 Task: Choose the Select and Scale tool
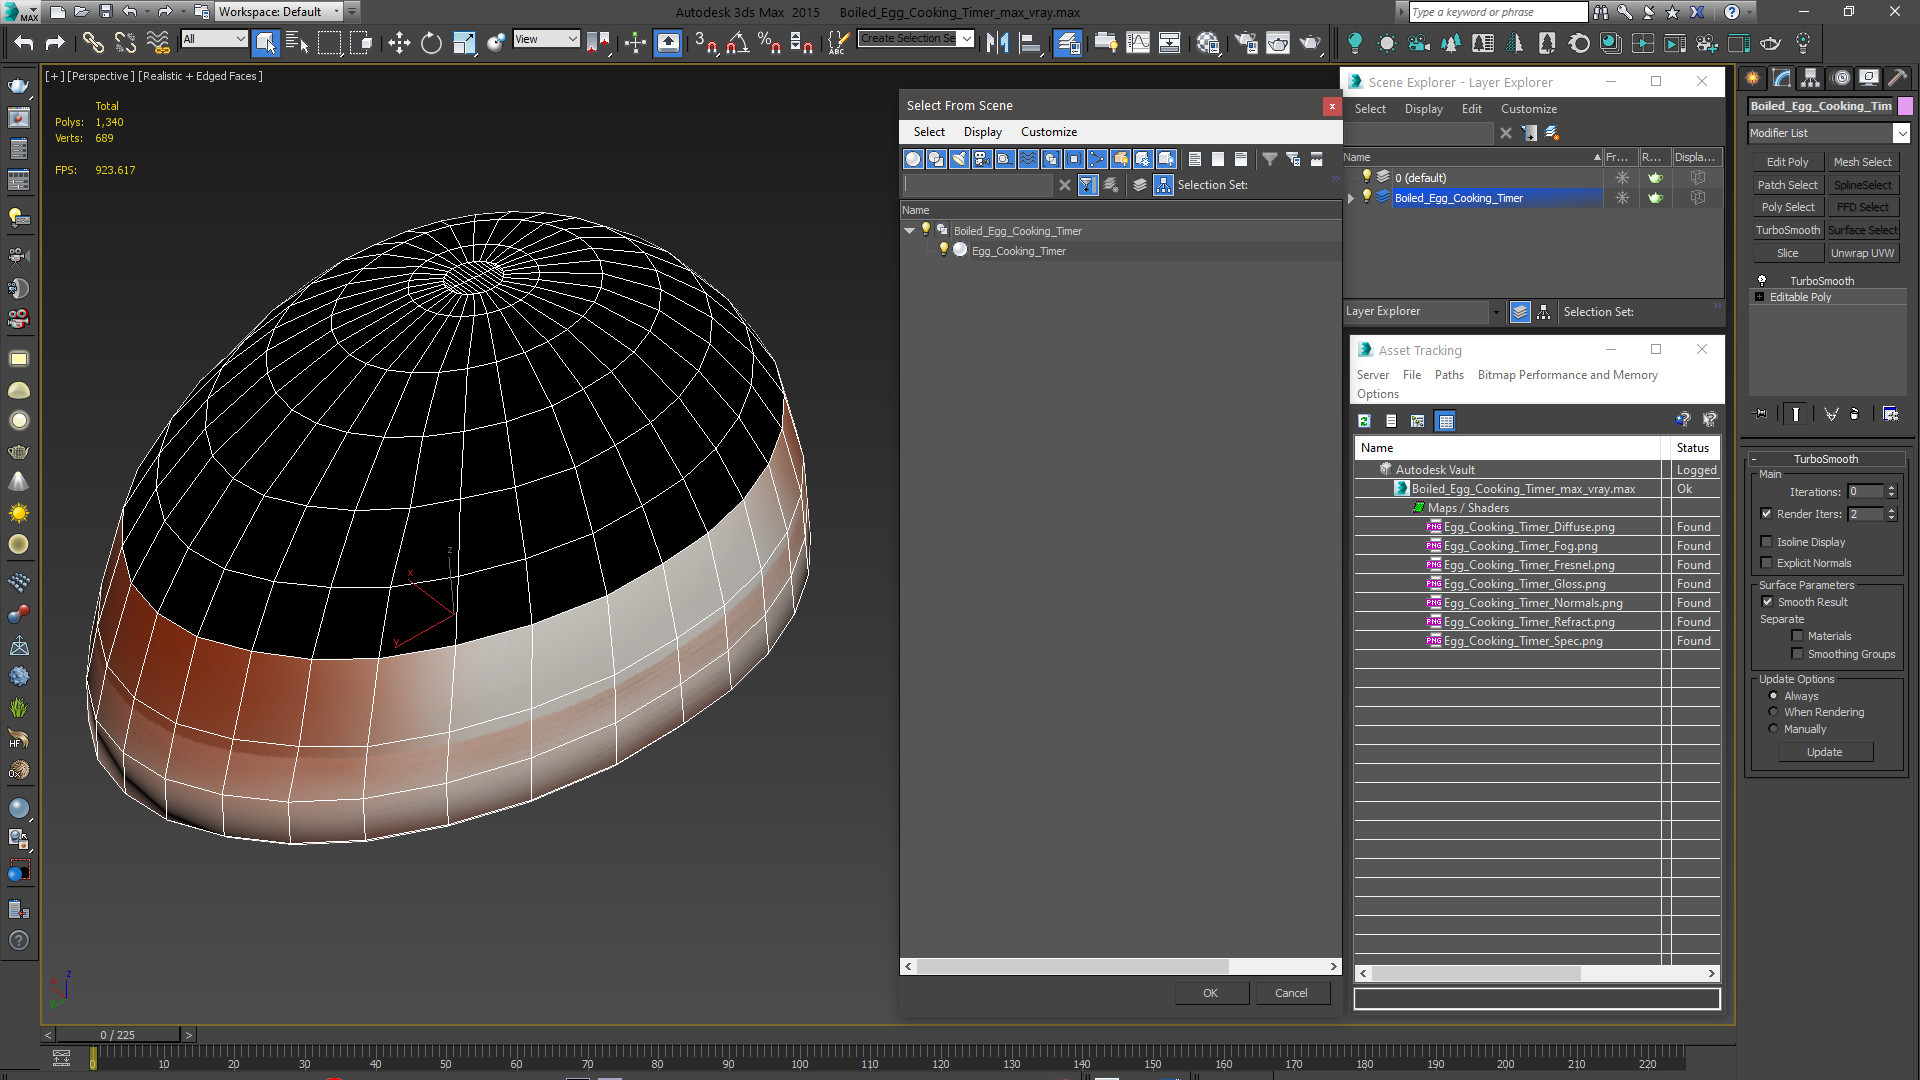click(x=463, y=42)
